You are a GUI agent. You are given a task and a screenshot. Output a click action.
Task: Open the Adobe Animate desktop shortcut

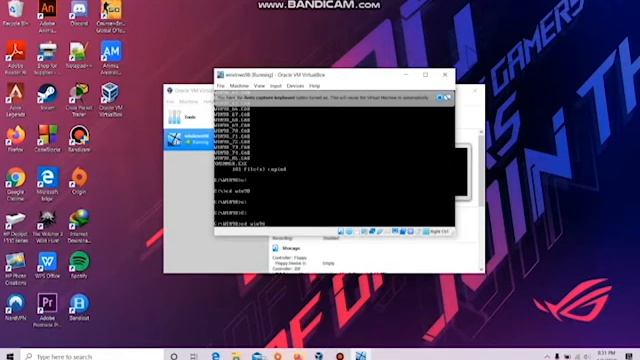(x=47, y=17)
